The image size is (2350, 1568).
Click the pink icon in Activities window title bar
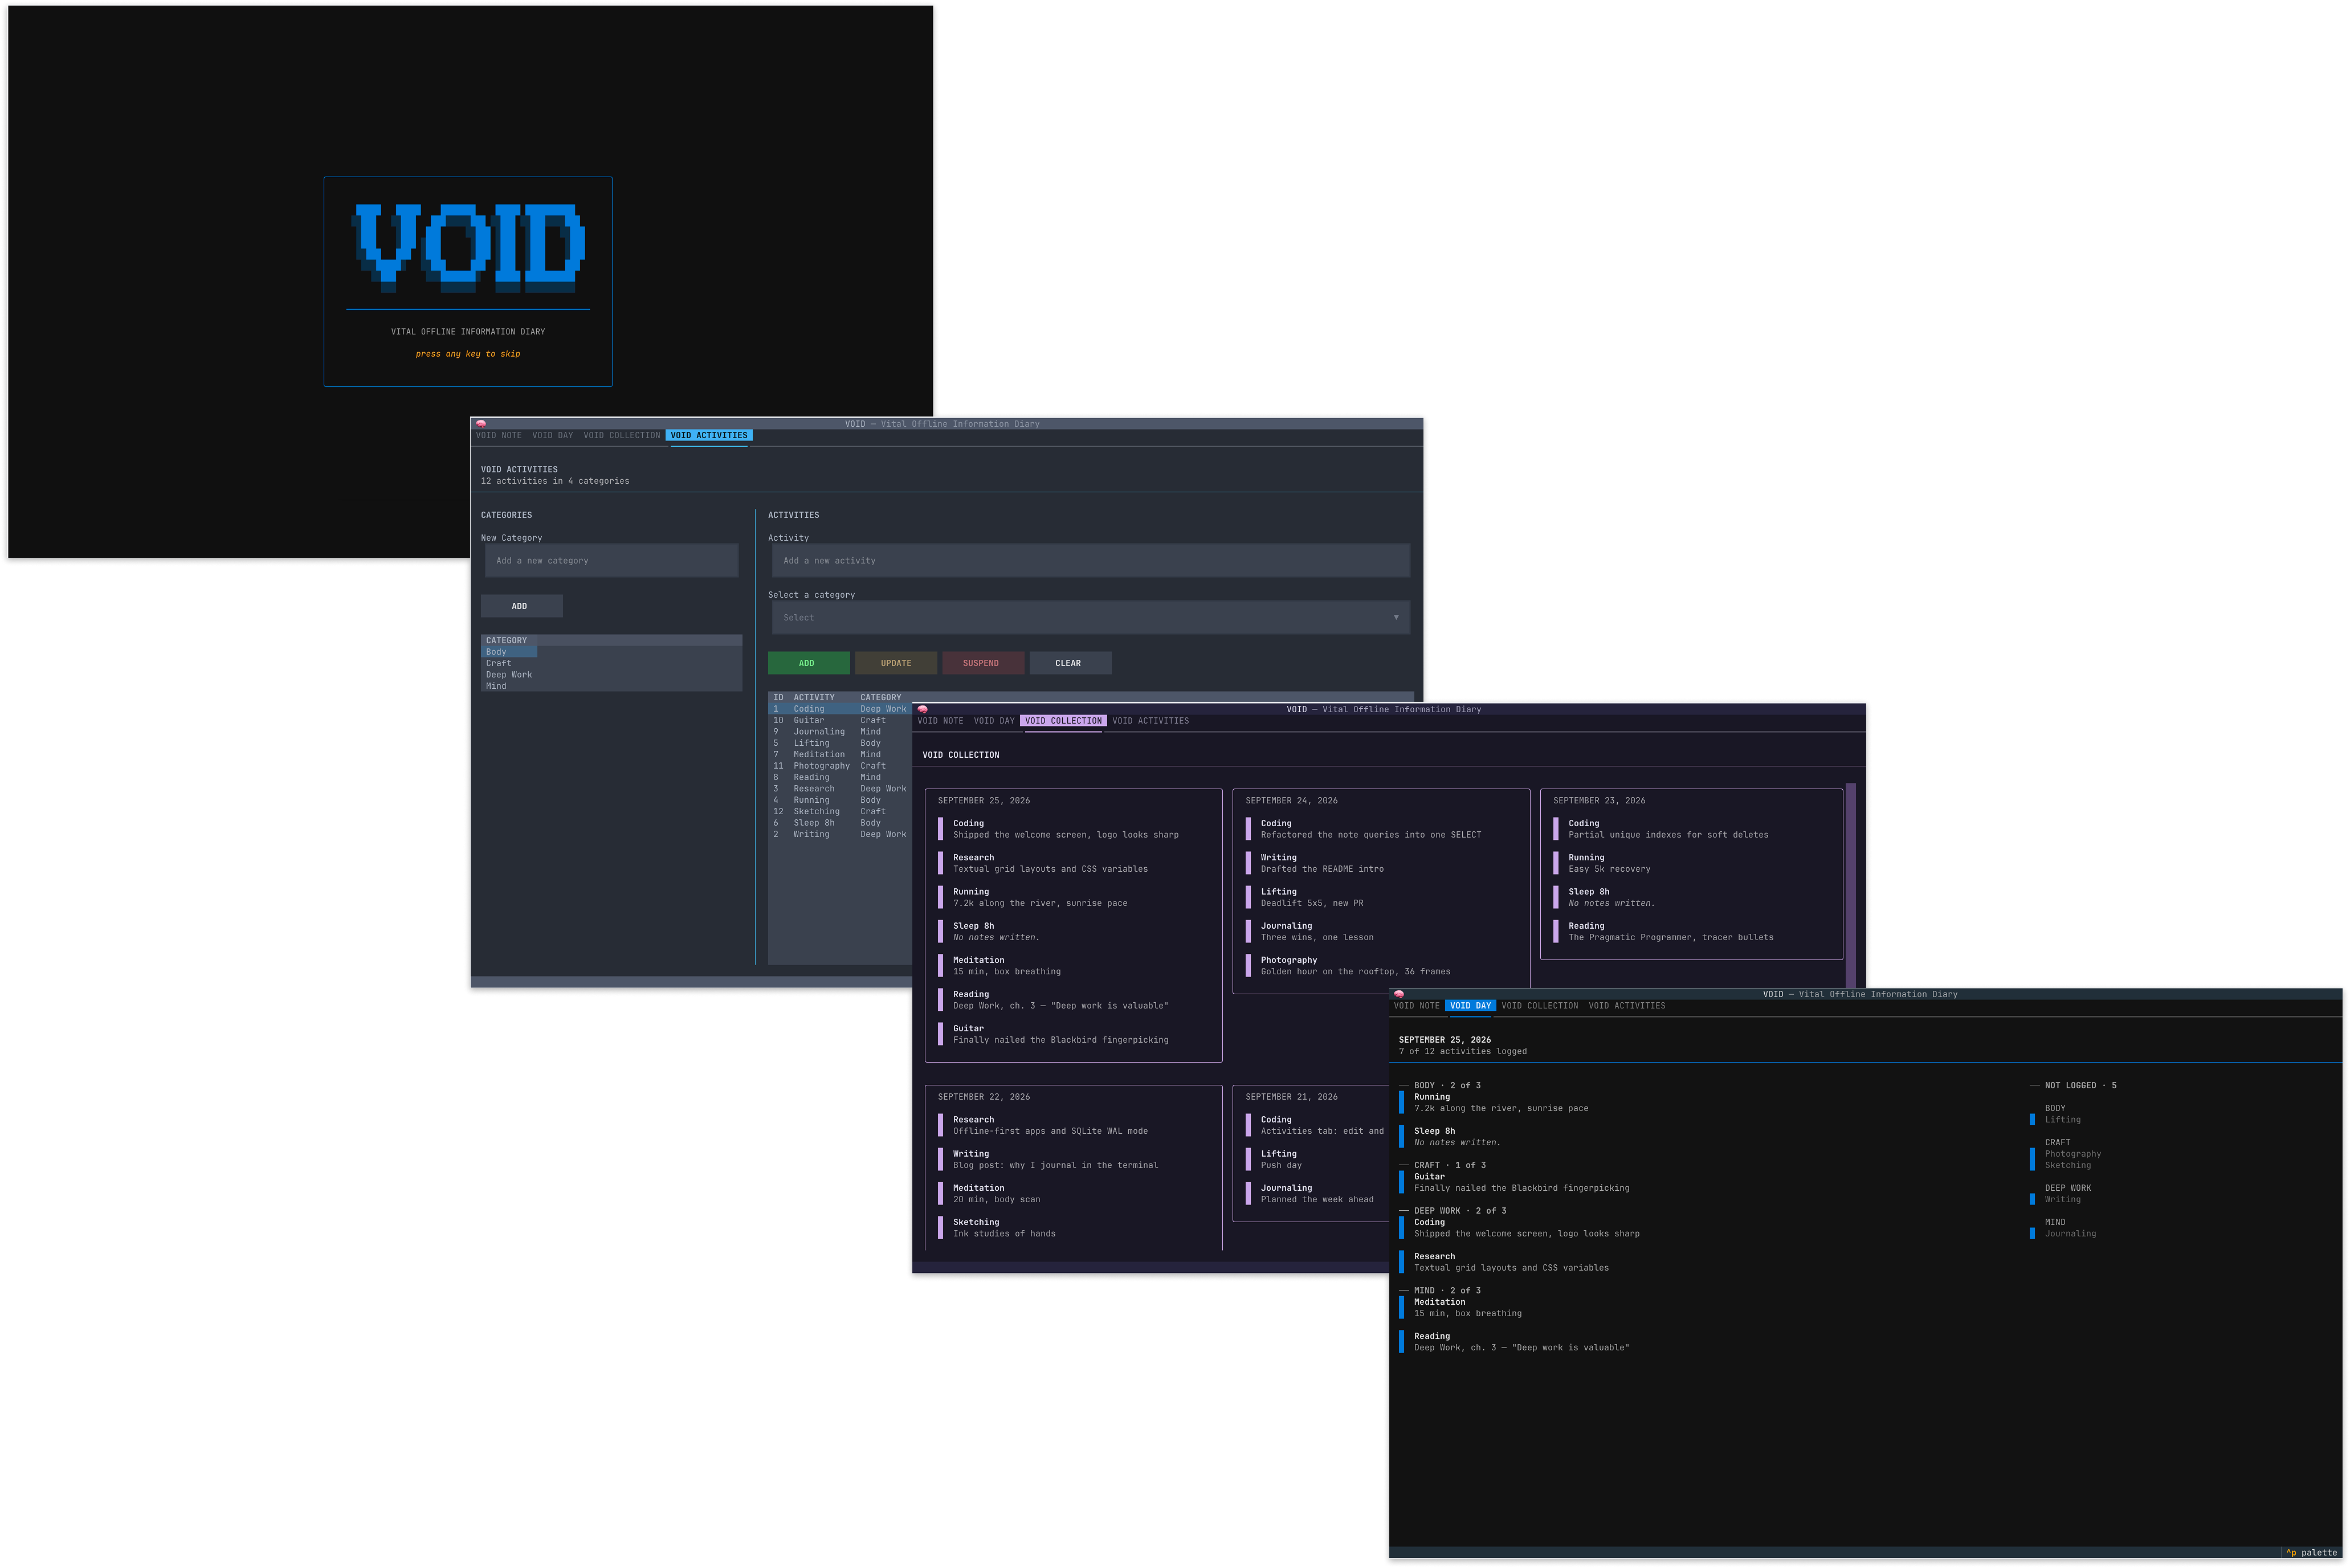(481, 424)
